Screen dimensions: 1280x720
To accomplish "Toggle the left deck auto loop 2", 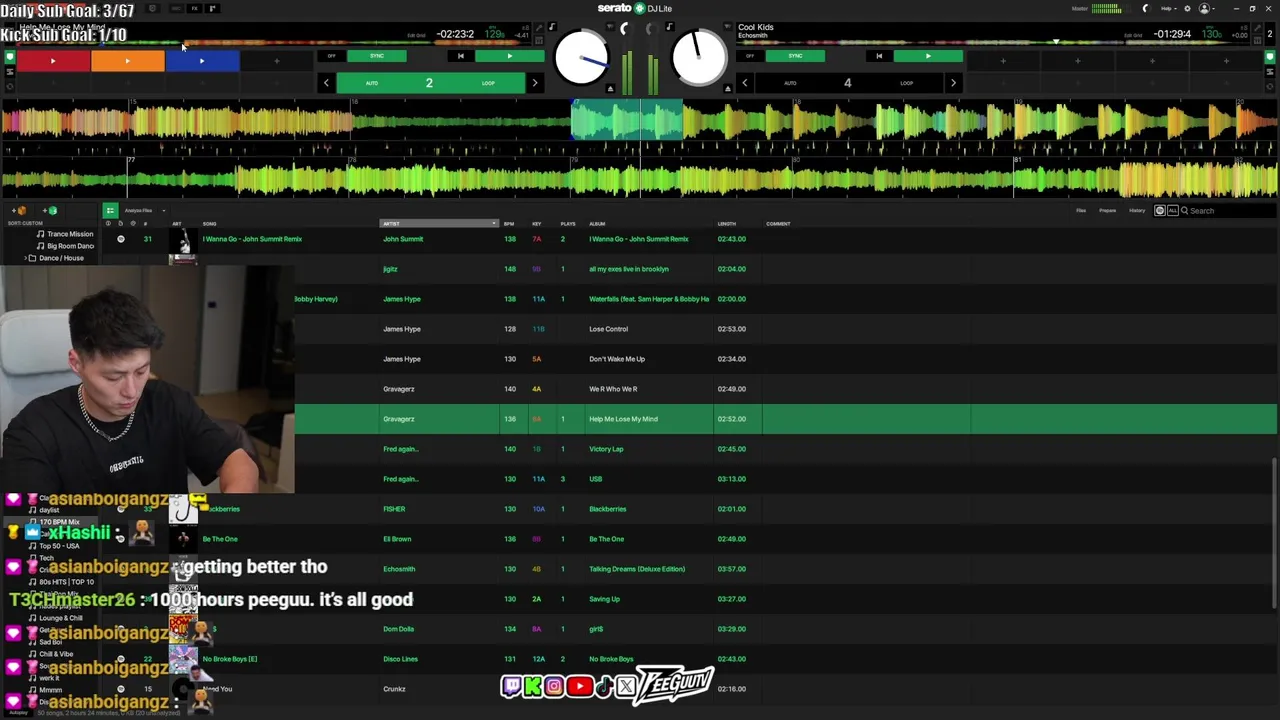I will (x=430, y=83).
